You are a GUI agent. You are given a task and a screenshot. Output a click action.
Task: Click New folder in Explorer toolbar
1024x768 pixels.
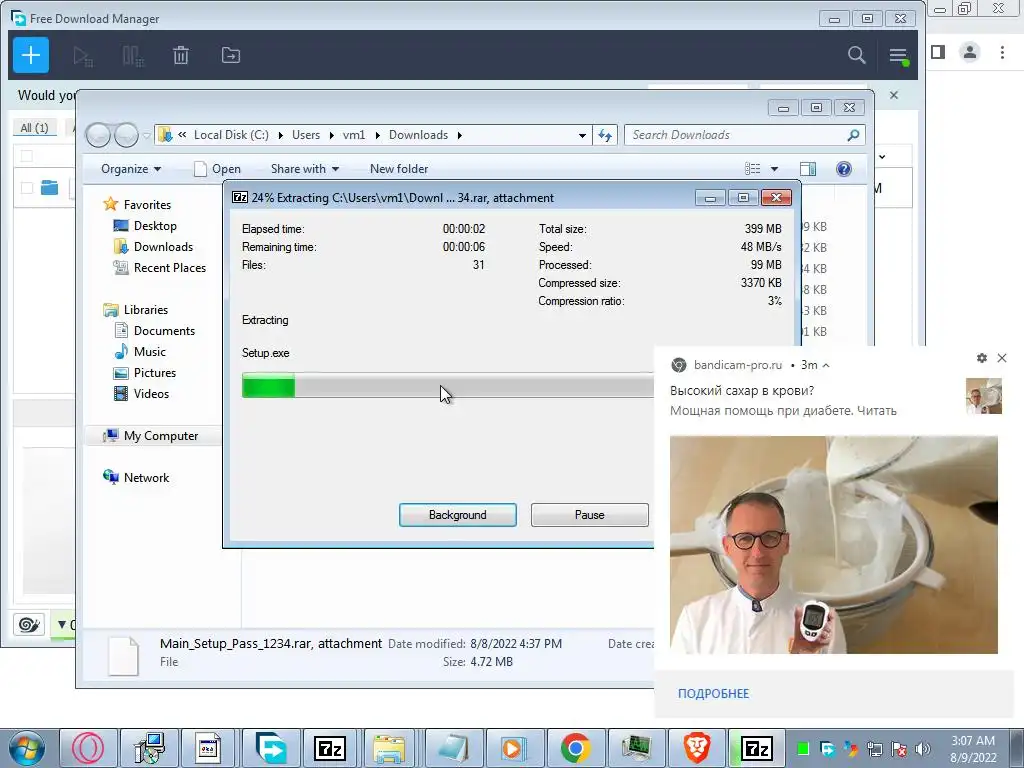click(399, 168)
